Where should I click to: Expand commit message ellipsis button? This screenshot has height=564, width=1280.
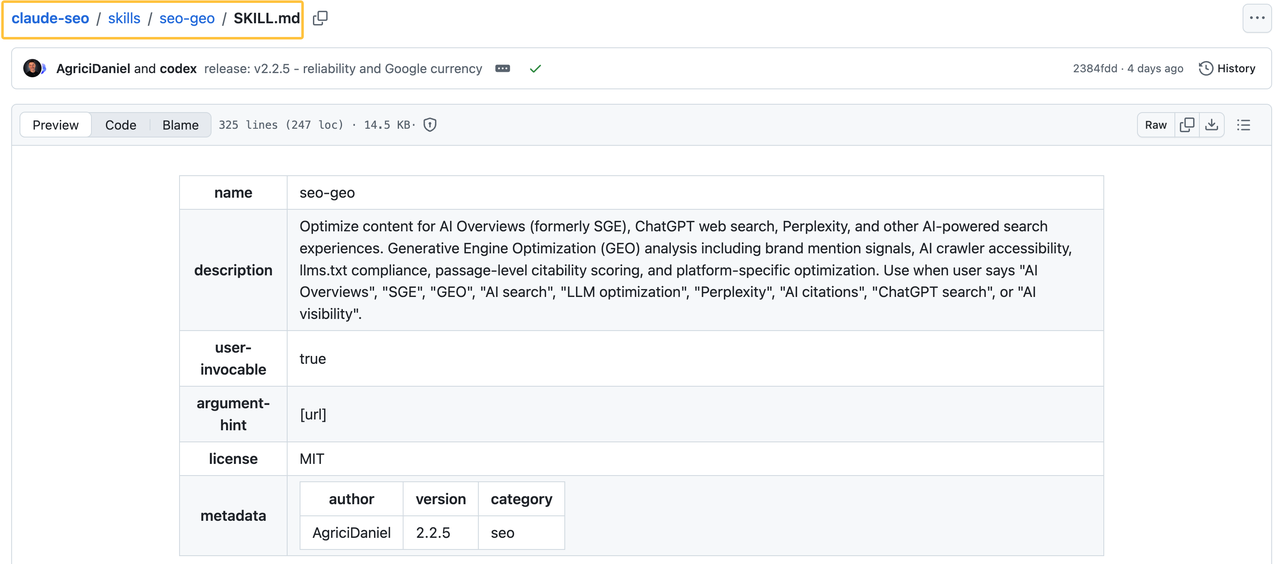503,69
